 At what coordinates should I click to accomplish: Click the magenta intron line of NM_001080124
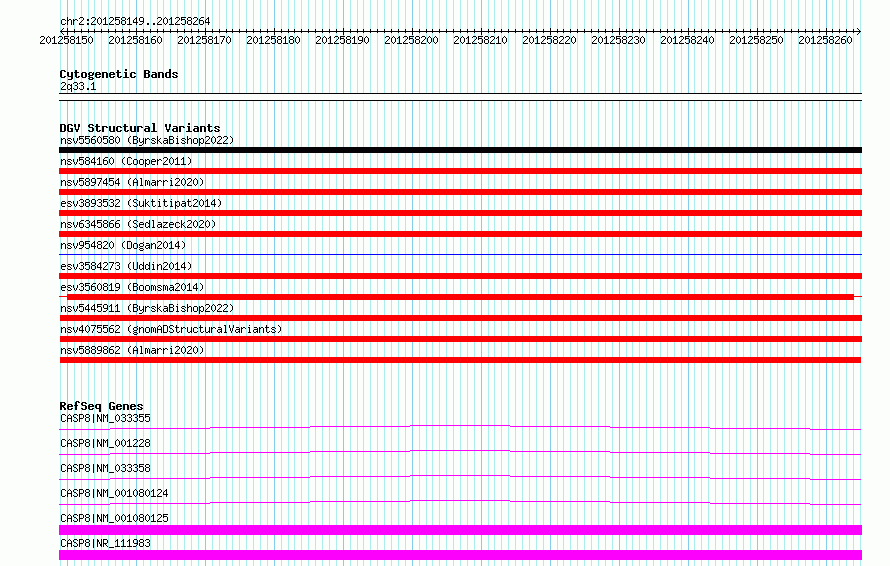[460, 502]
